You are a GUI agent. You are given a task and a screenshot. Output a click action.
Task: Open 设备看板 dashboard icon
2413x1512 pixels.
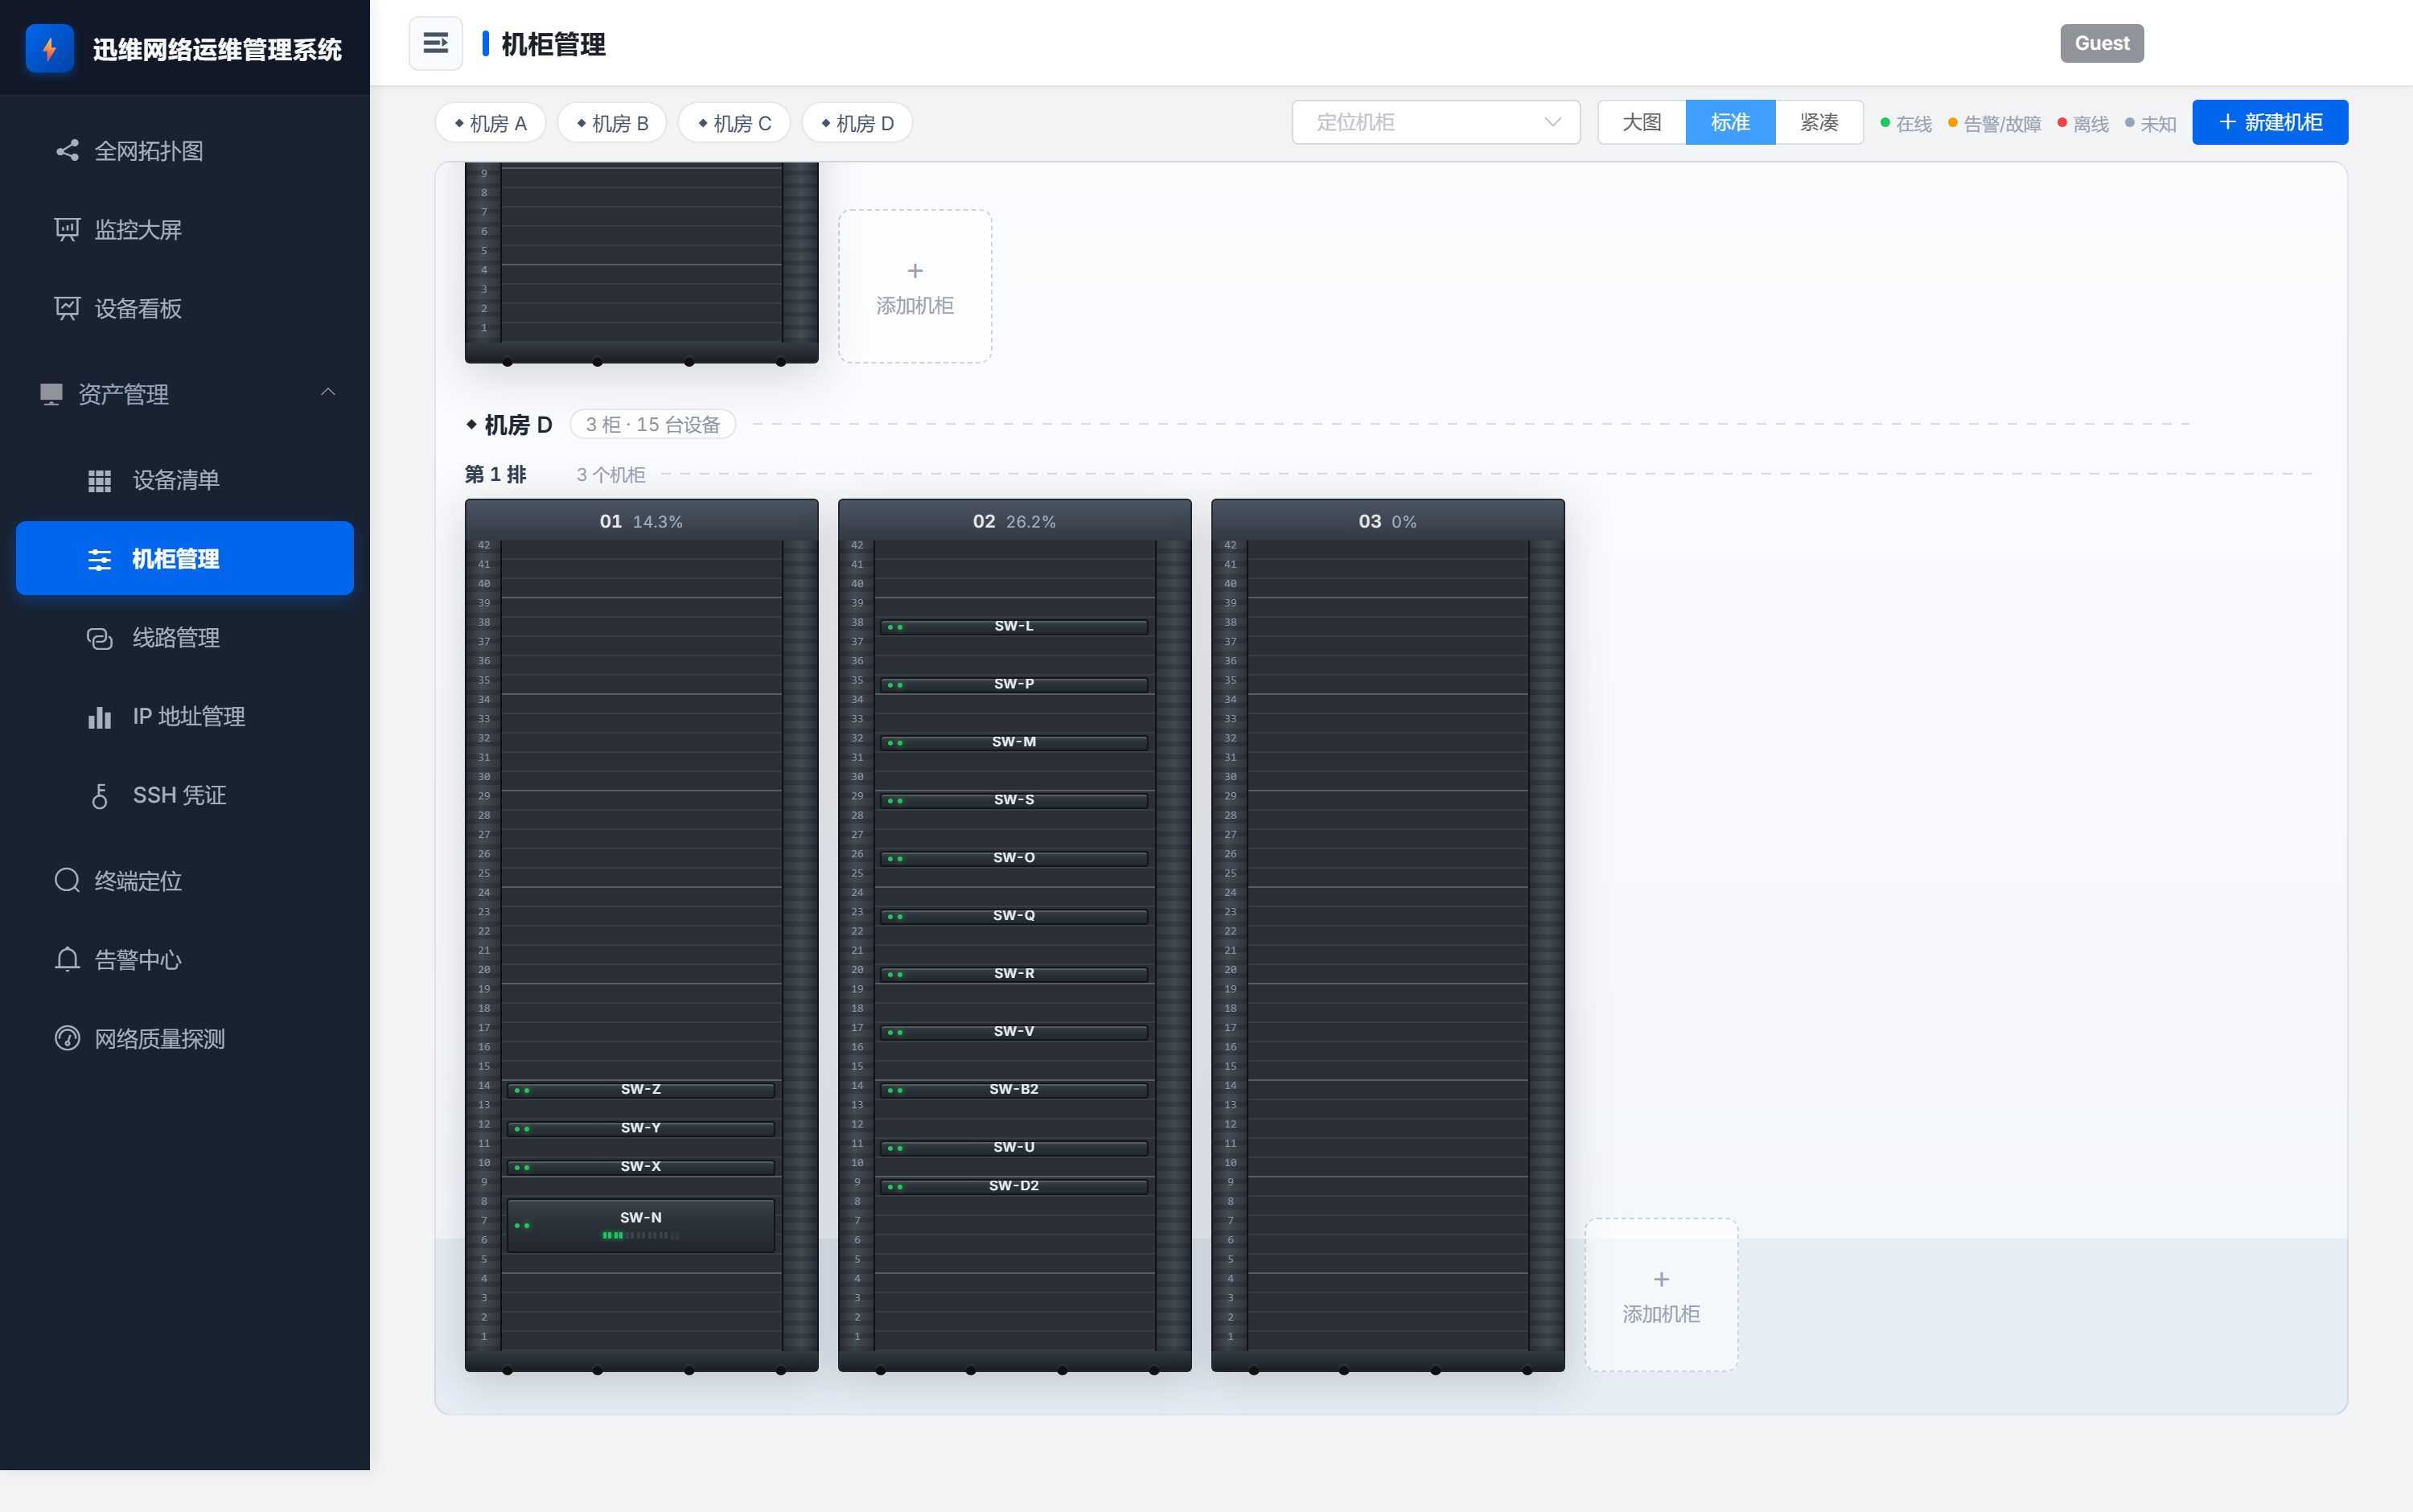point(67,308)
